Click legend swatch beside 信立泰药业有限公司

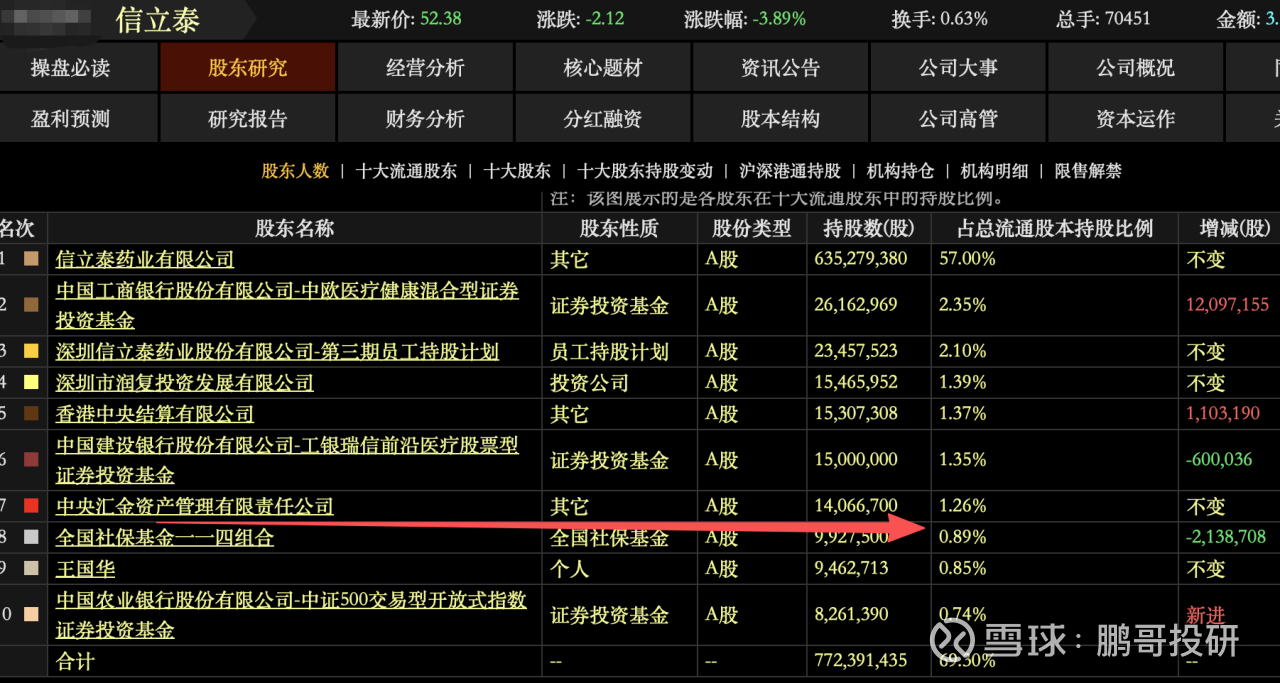click(x=31, y=259)
